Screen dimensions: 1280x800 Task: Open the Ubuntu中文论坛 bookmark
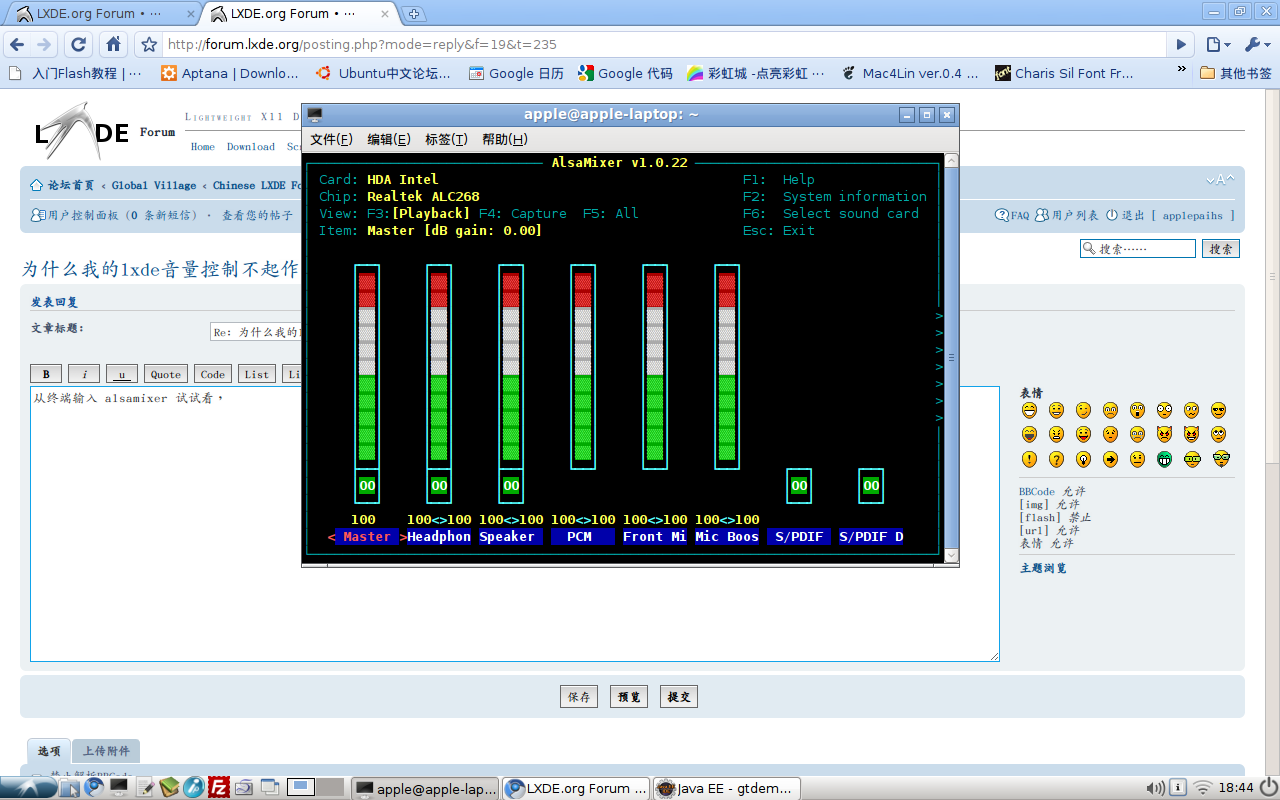click(383, 73)
